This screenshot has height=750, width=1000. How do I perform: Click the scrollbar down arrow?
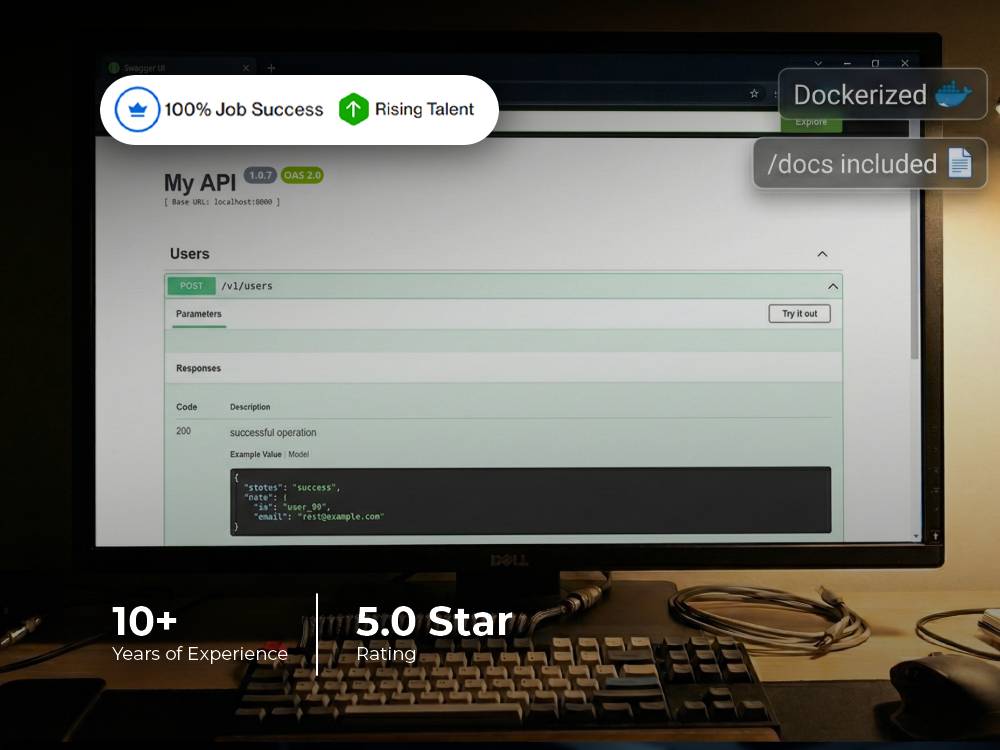(x=916, y=536)
